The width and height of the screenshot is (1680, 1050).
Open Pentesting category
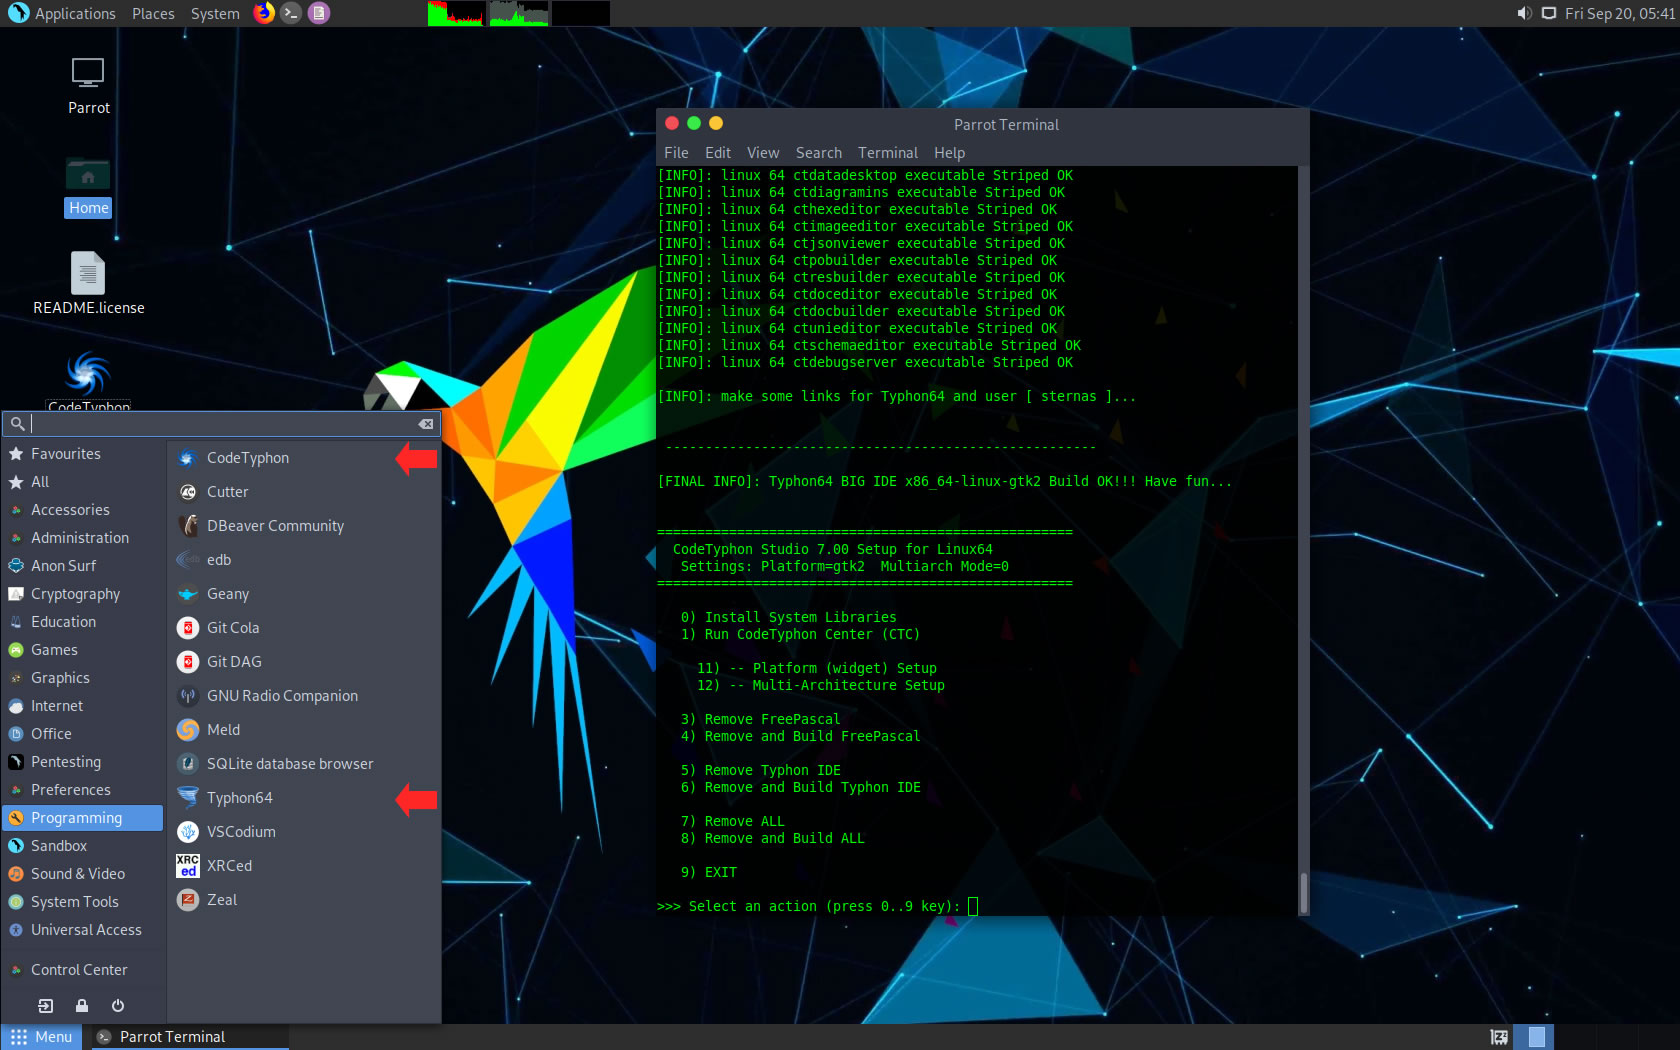(83, 762)
